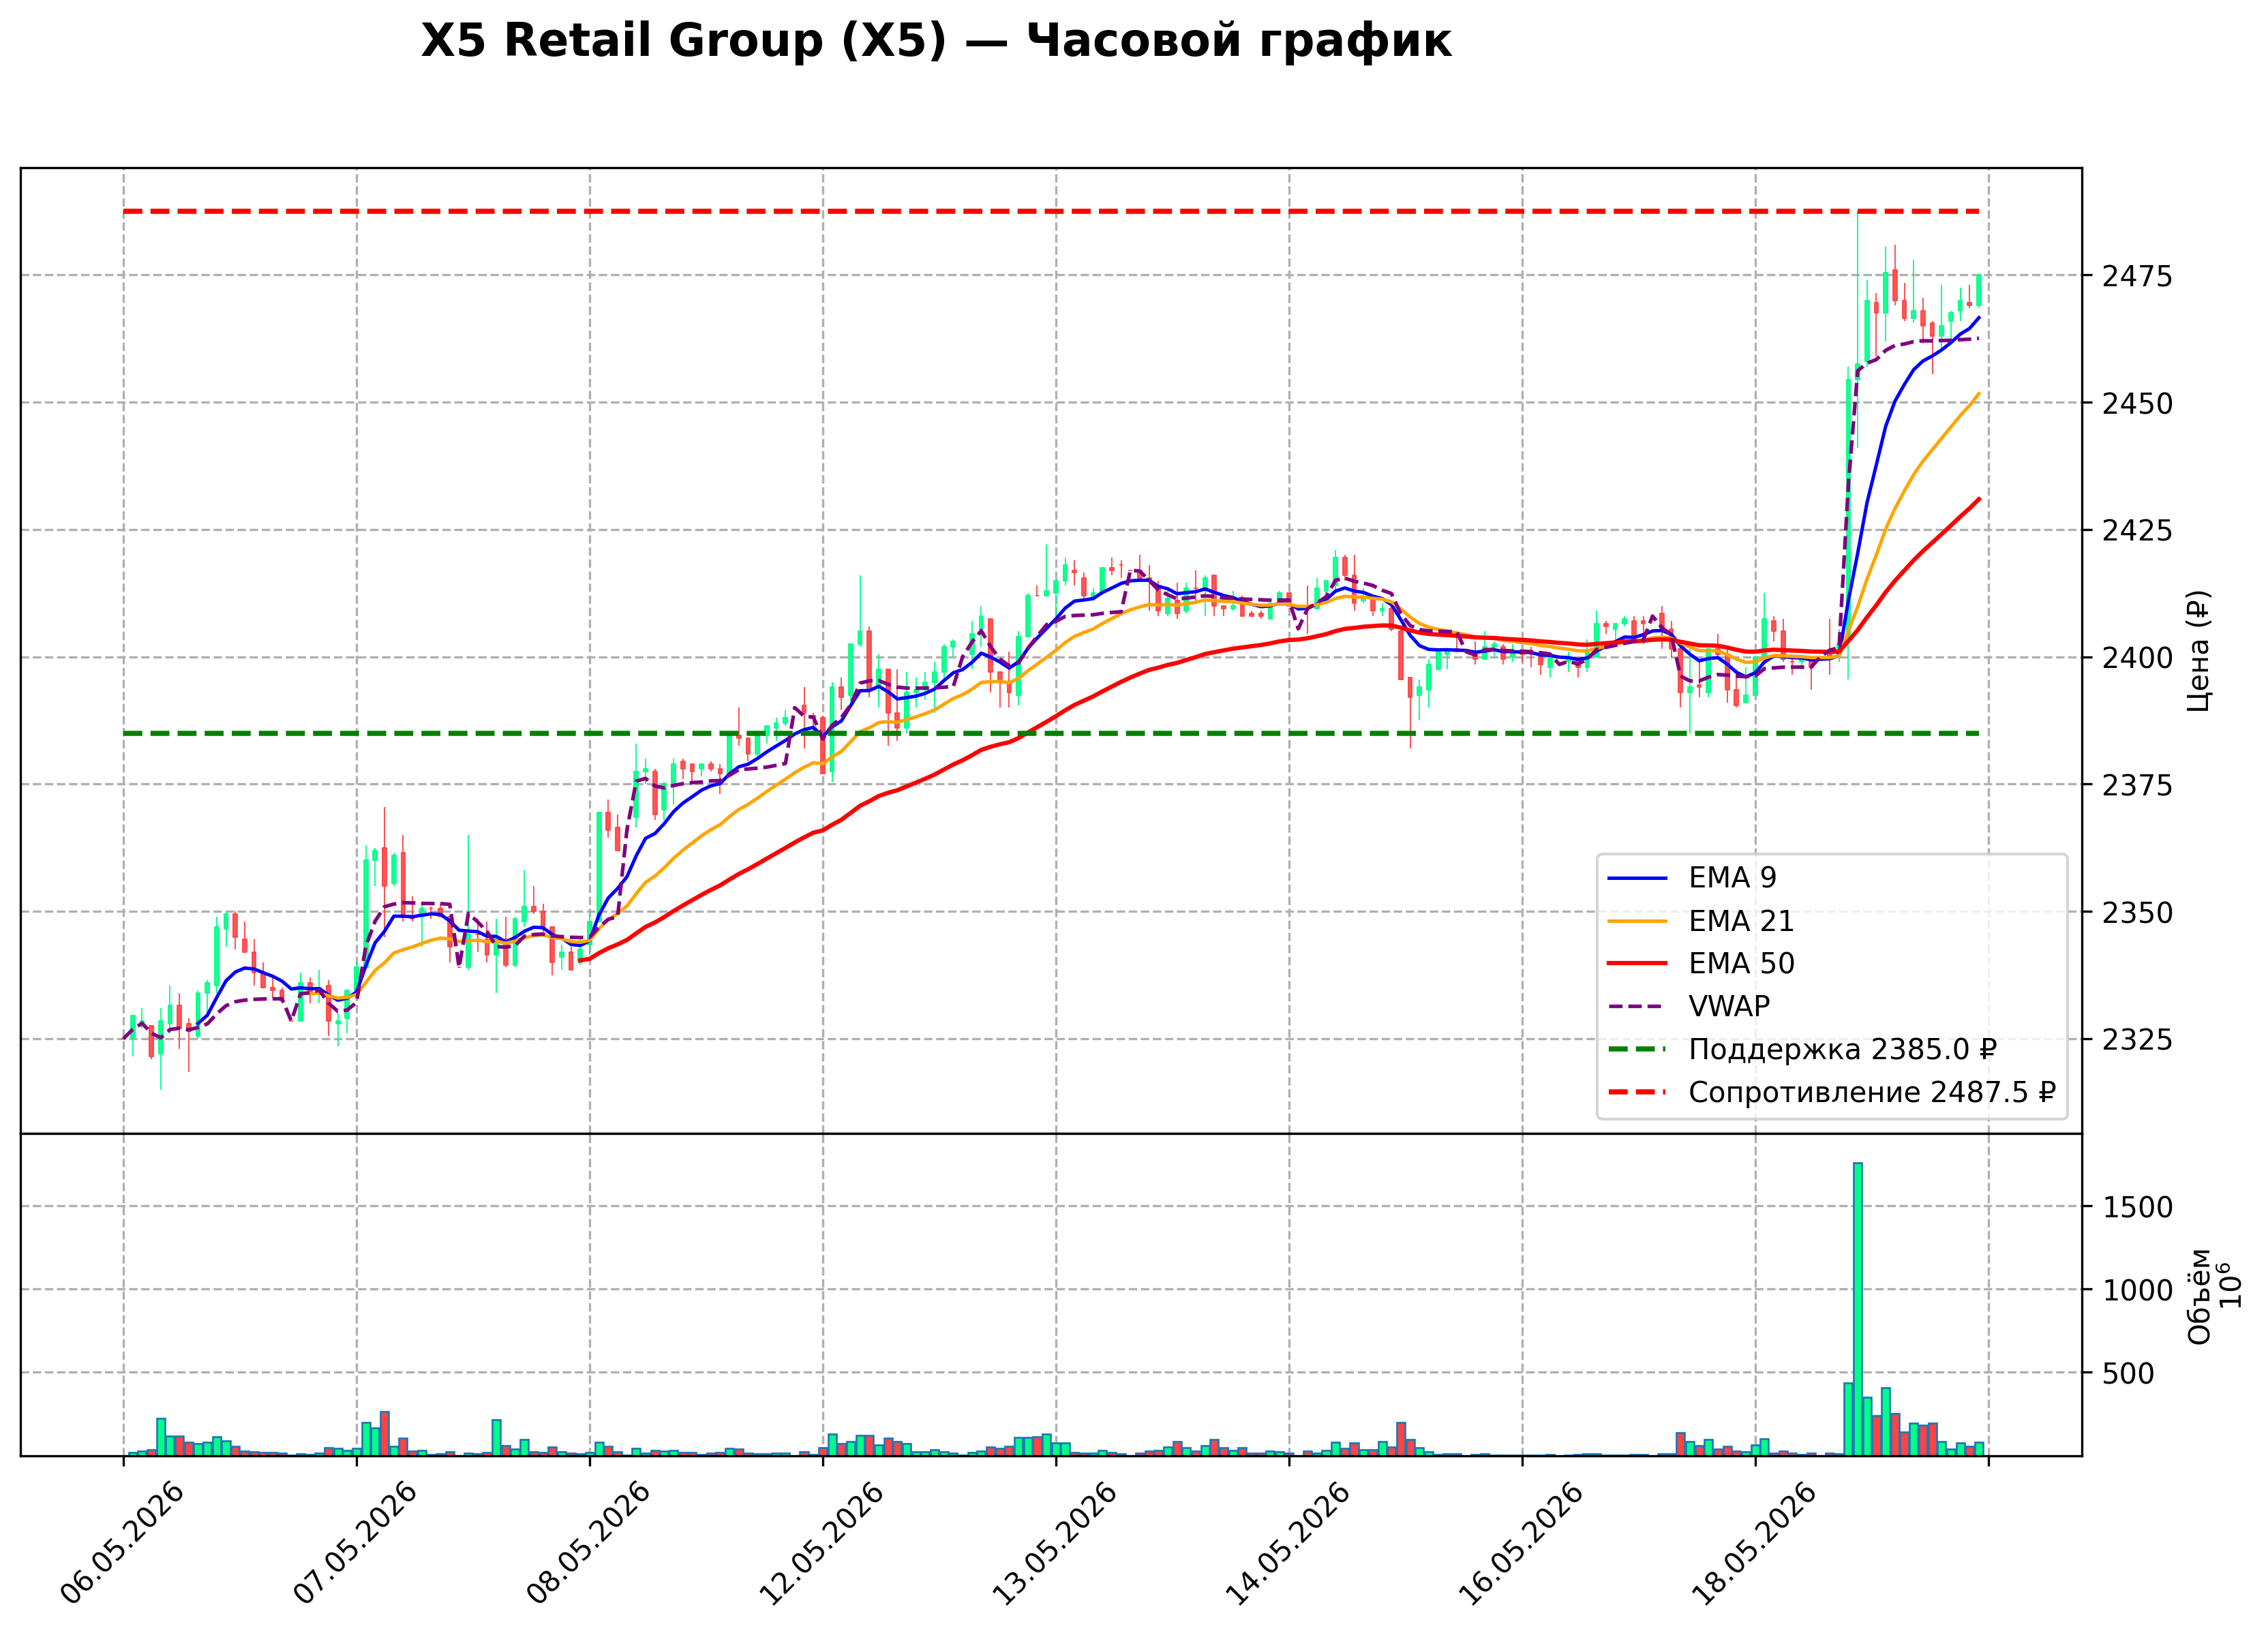Viewport: 2268px width, 1631px height.
Task: Click the legend entry Сопротивление 2487.5 ₽
Action: [x=1831, y=1093]
